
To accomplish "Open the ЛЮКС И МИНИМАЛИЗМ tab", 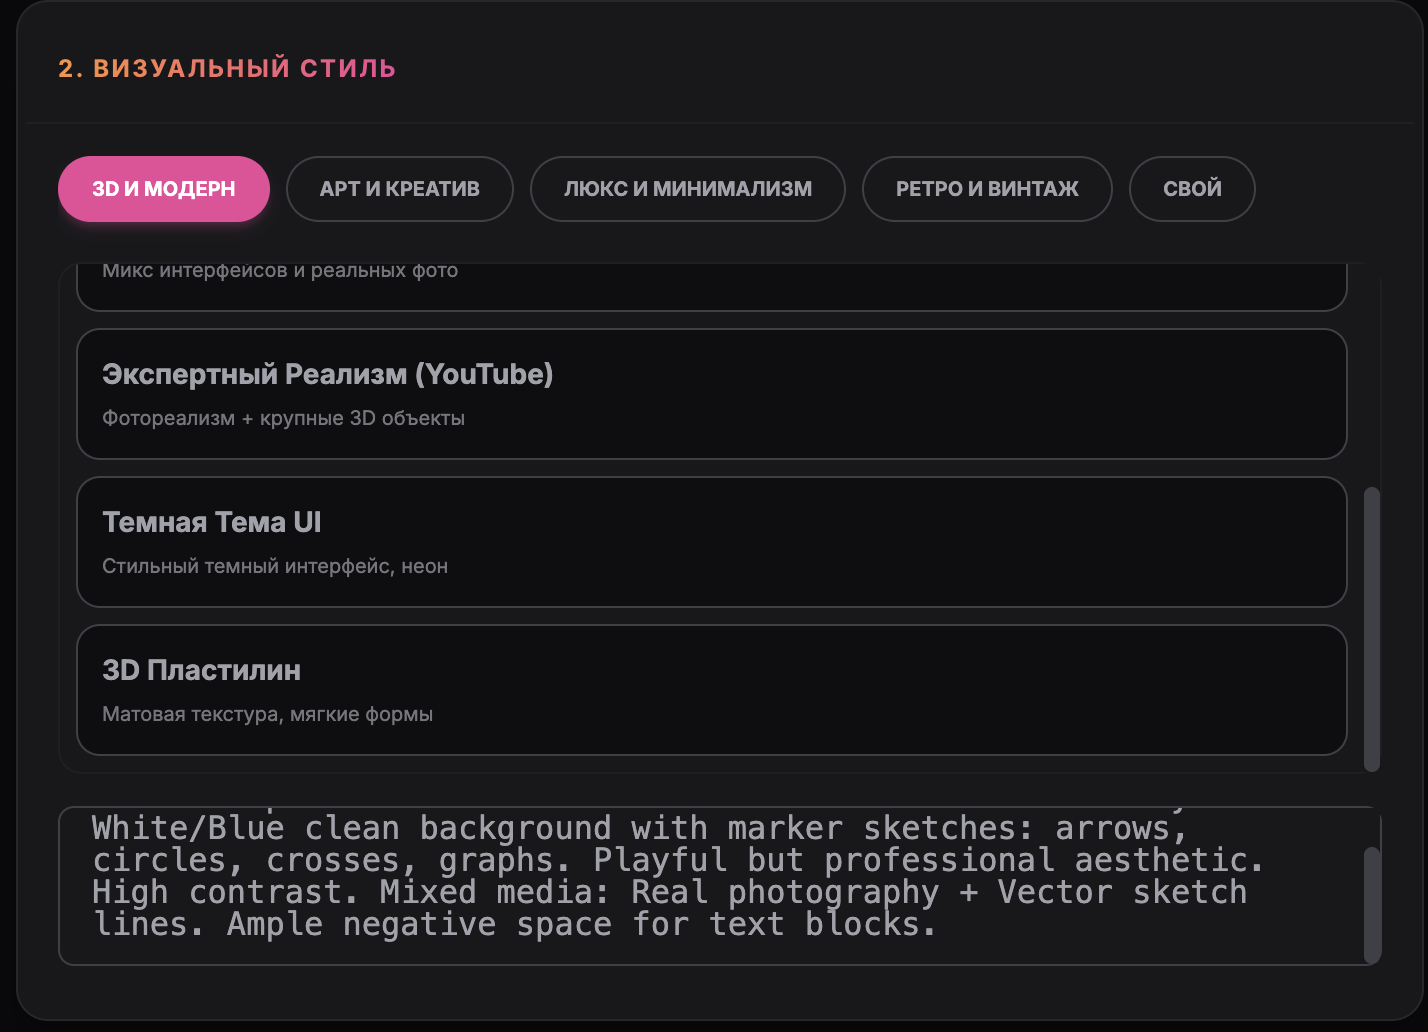I will pyautogui.click(x=688, y=189).
